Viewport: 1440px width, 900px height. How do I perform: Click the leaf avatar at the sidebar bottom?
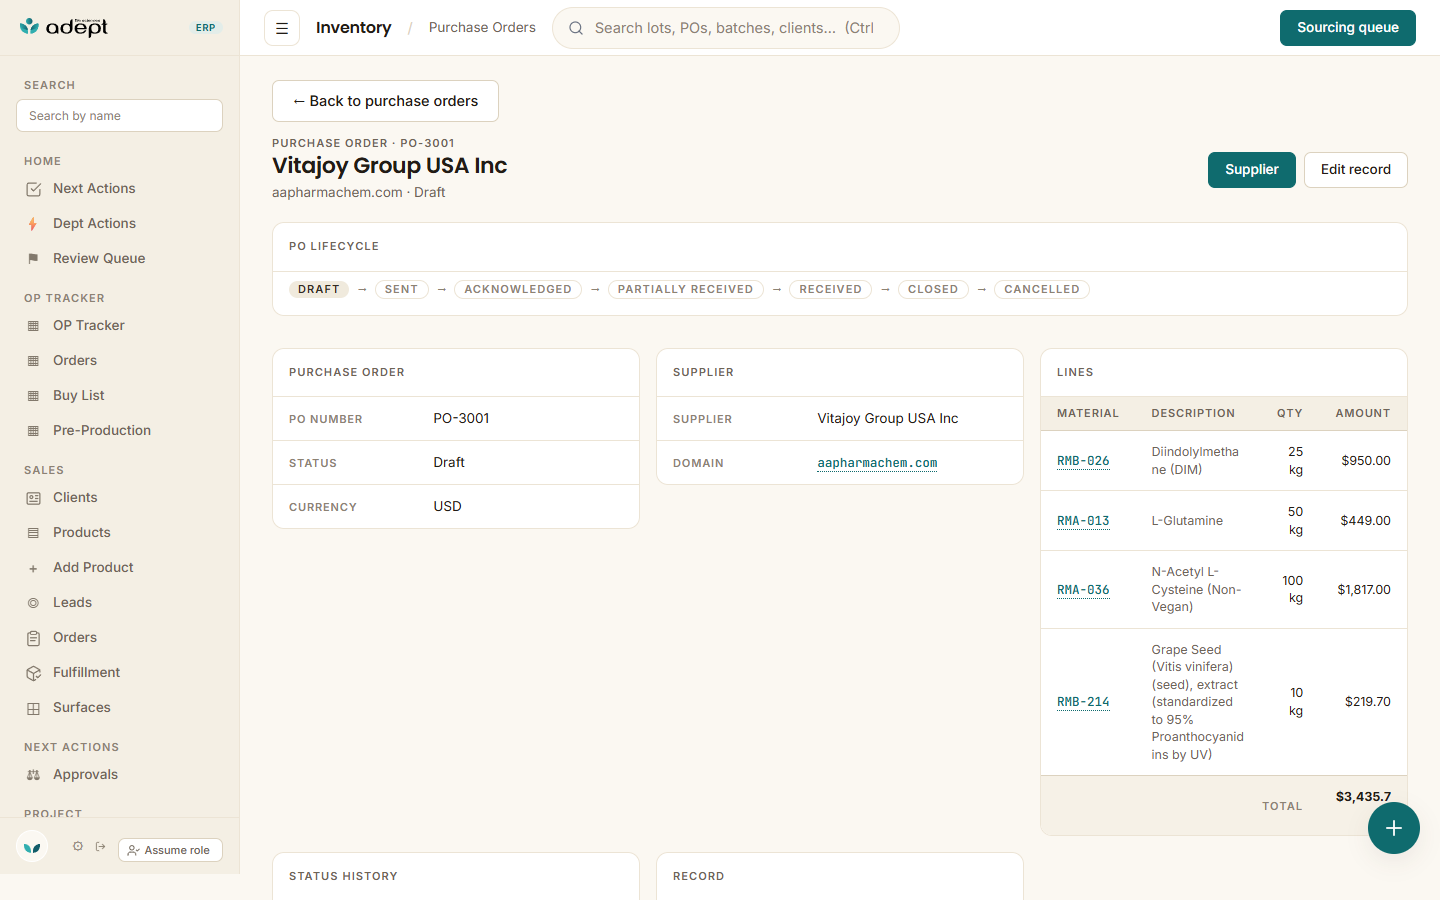tap(32, 847)
